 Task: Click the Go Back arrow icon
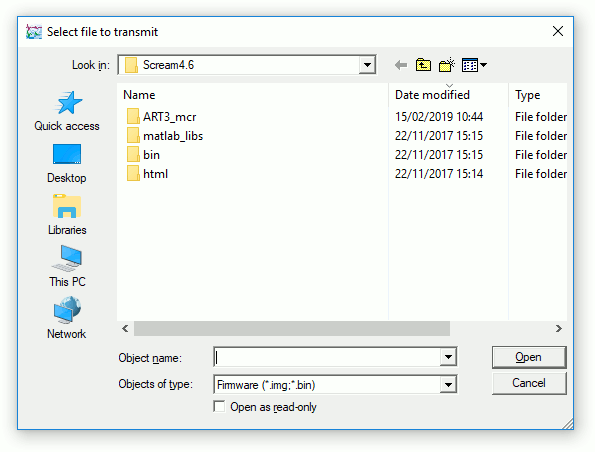click(401, 65)
